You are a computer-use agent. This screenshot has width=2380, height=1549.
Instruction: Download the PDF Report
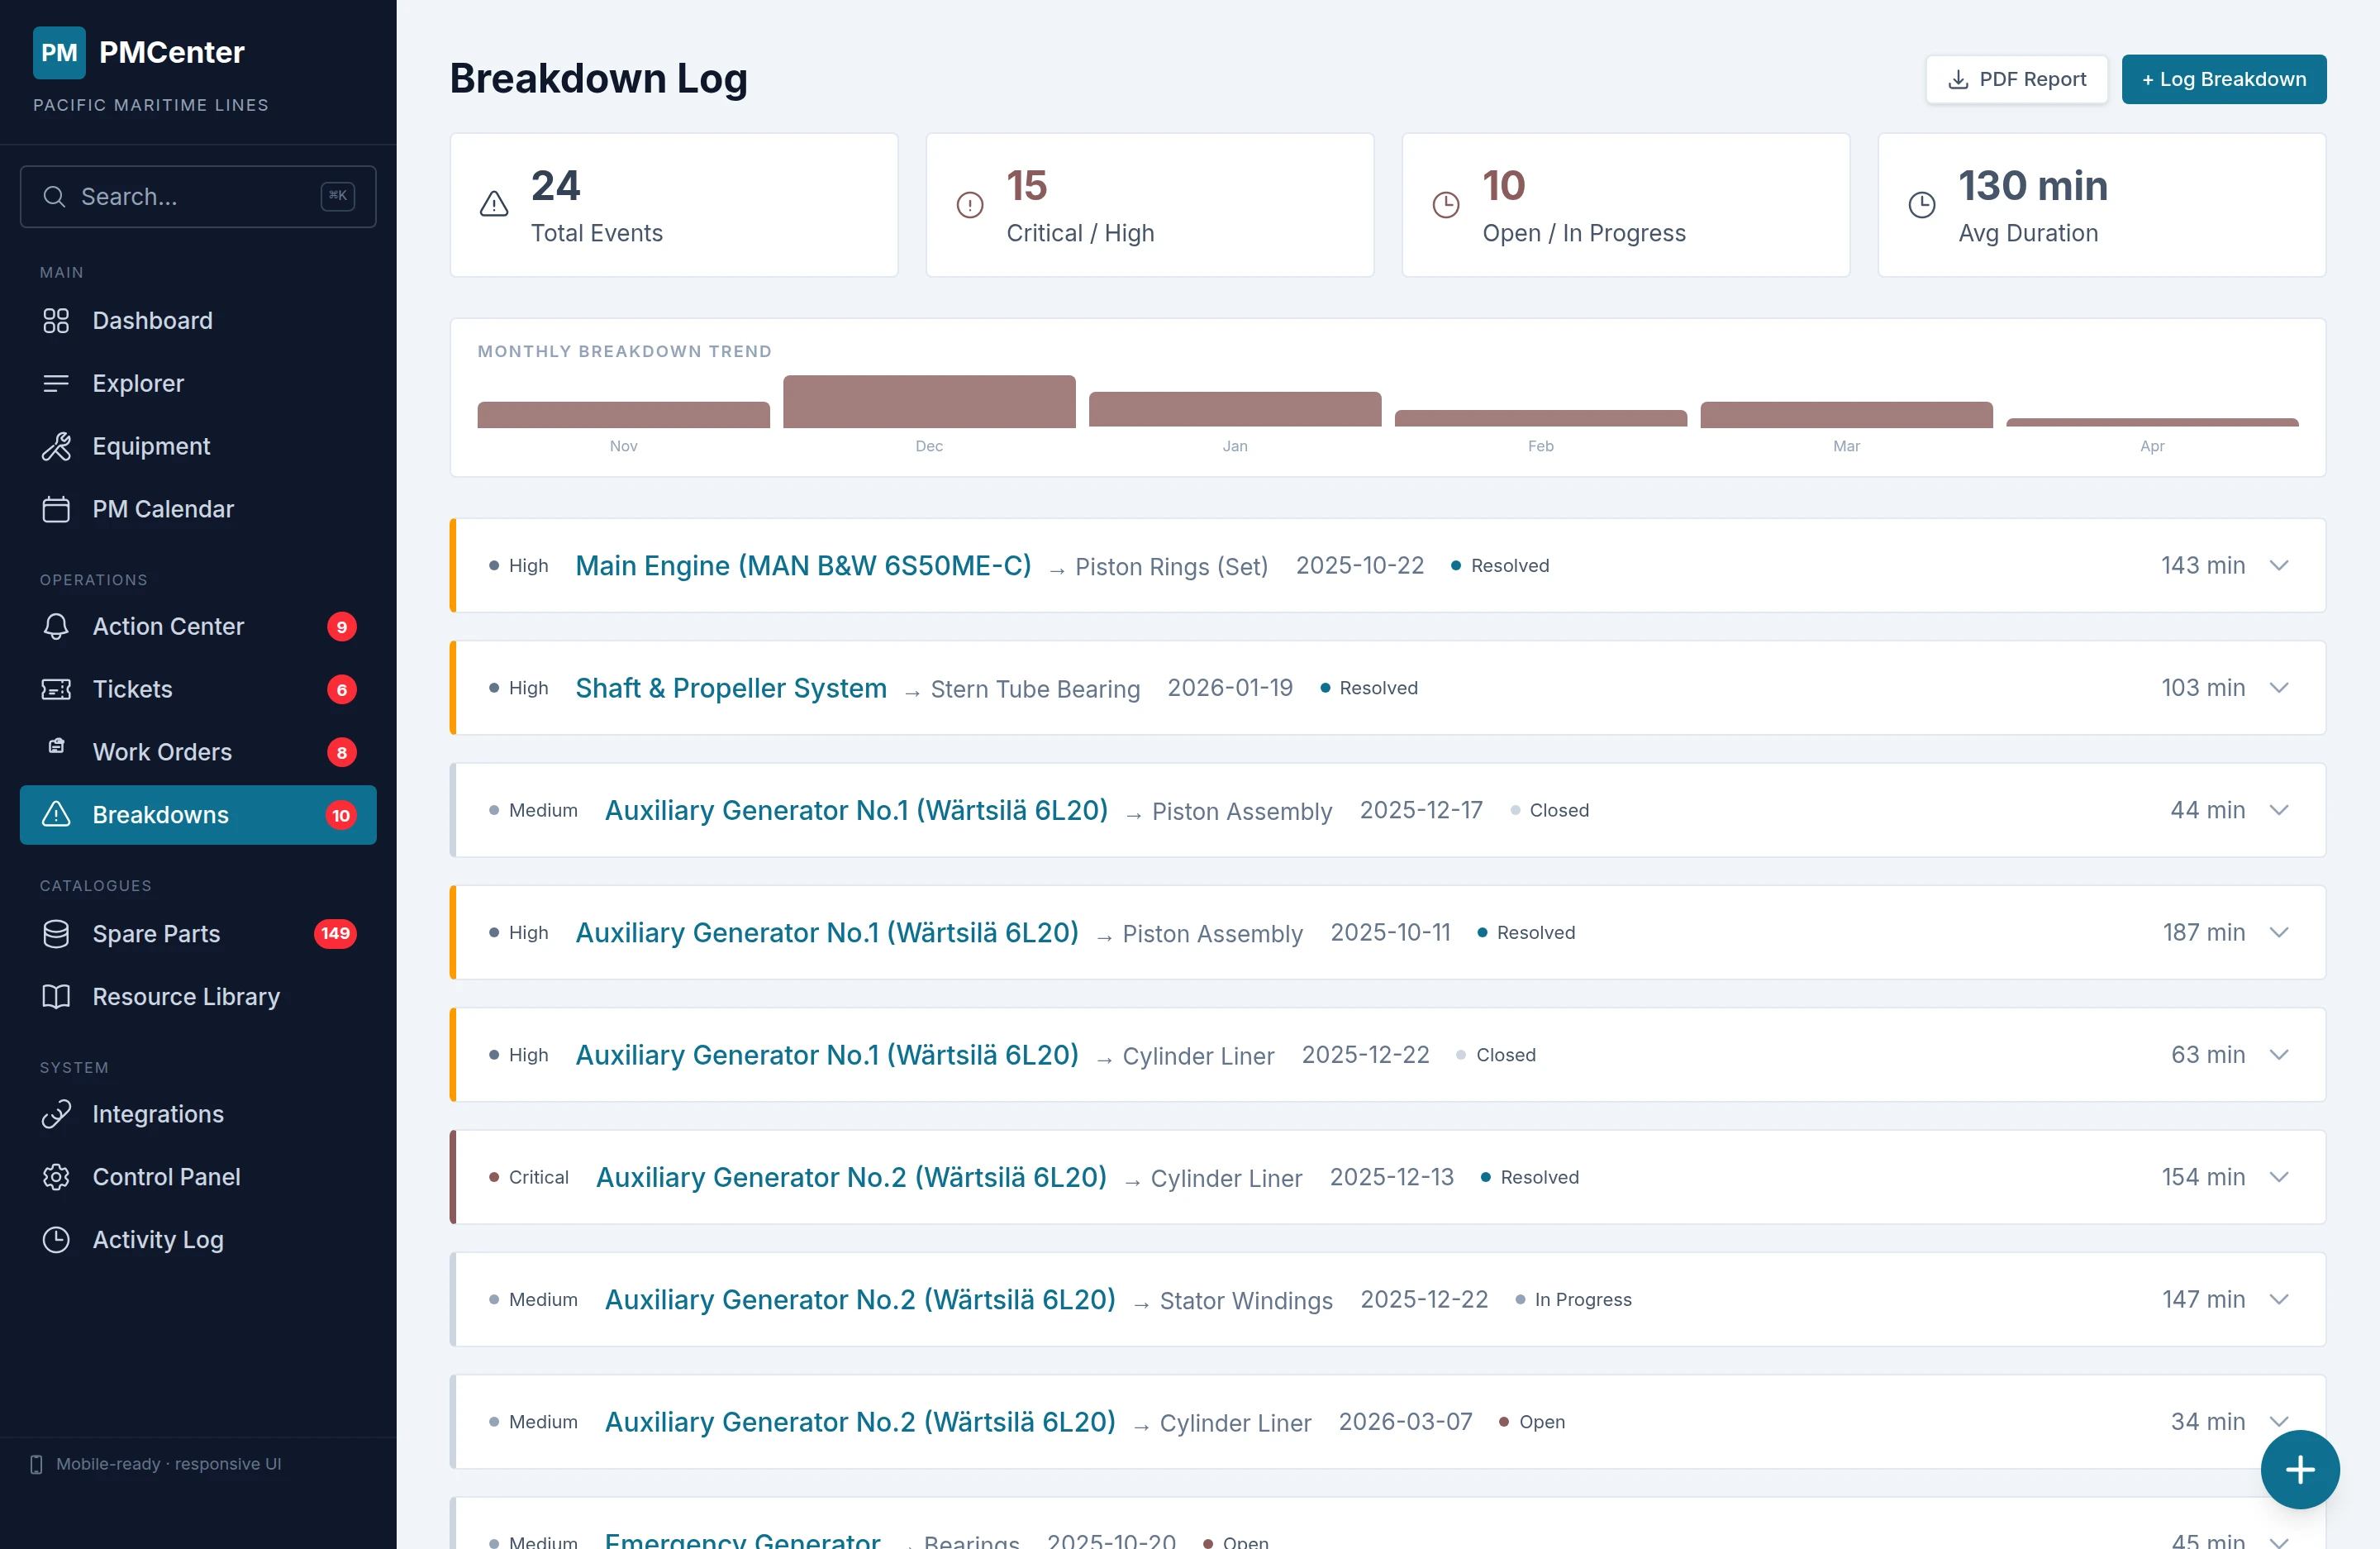[x=2016, y=79]
